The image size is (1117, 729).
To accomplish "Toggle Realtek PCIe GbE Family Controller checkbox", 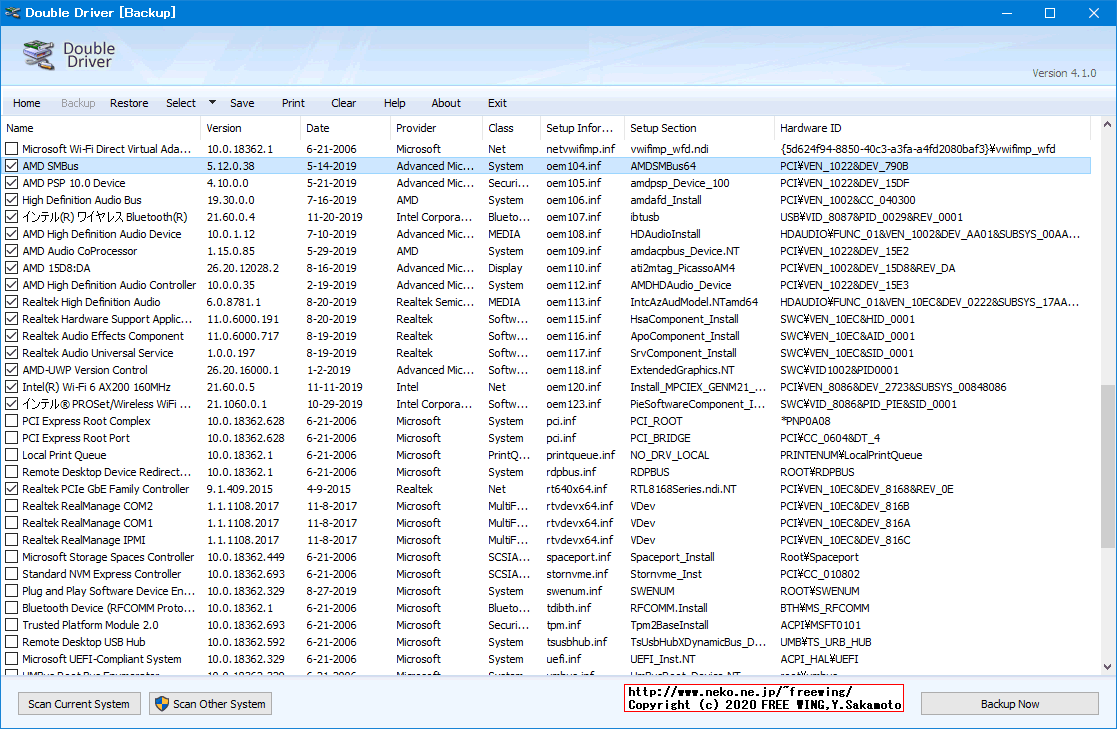I will (12, 489).
